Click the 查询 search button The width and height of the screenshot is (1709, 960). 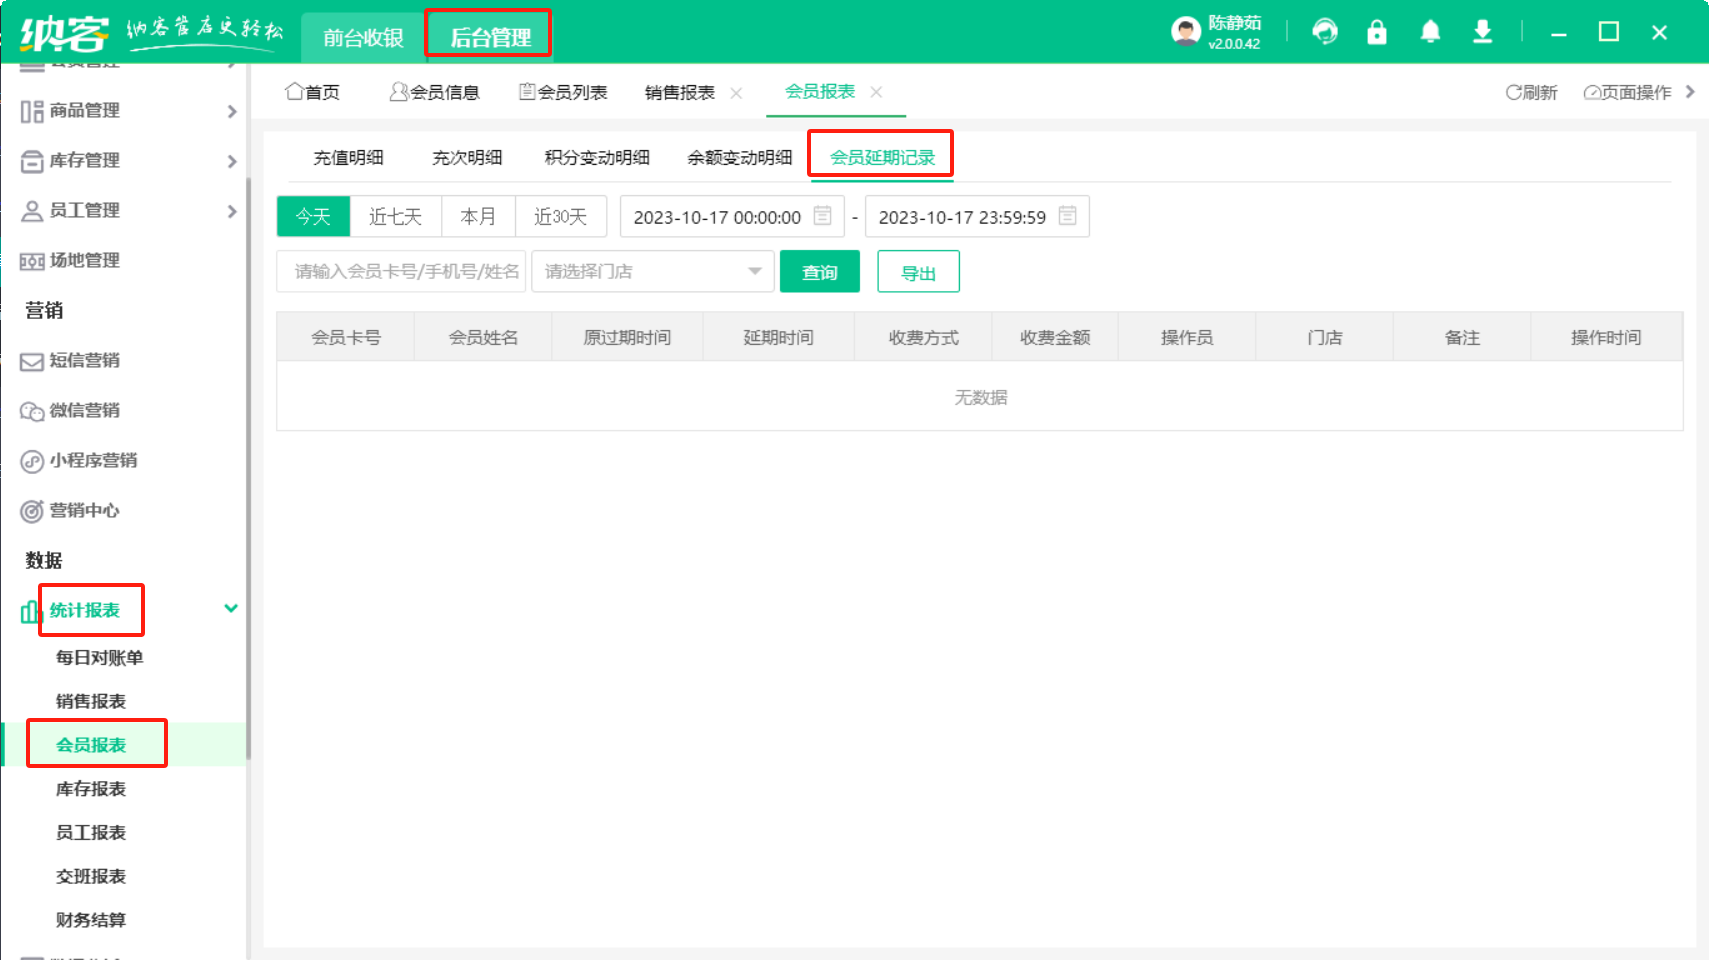(x=819, y=272)
